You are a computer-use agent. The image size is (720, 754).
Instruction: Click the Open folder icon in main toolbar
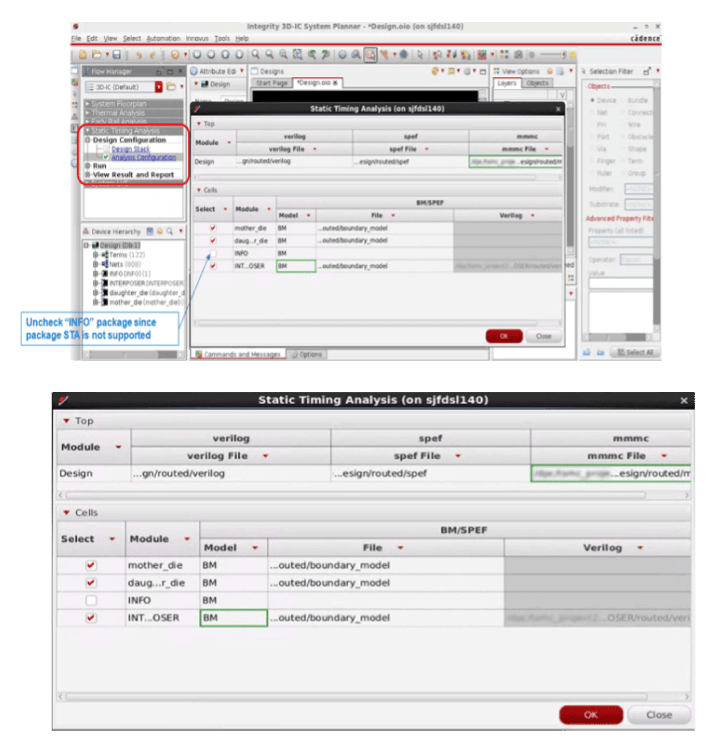click(96, 54)
